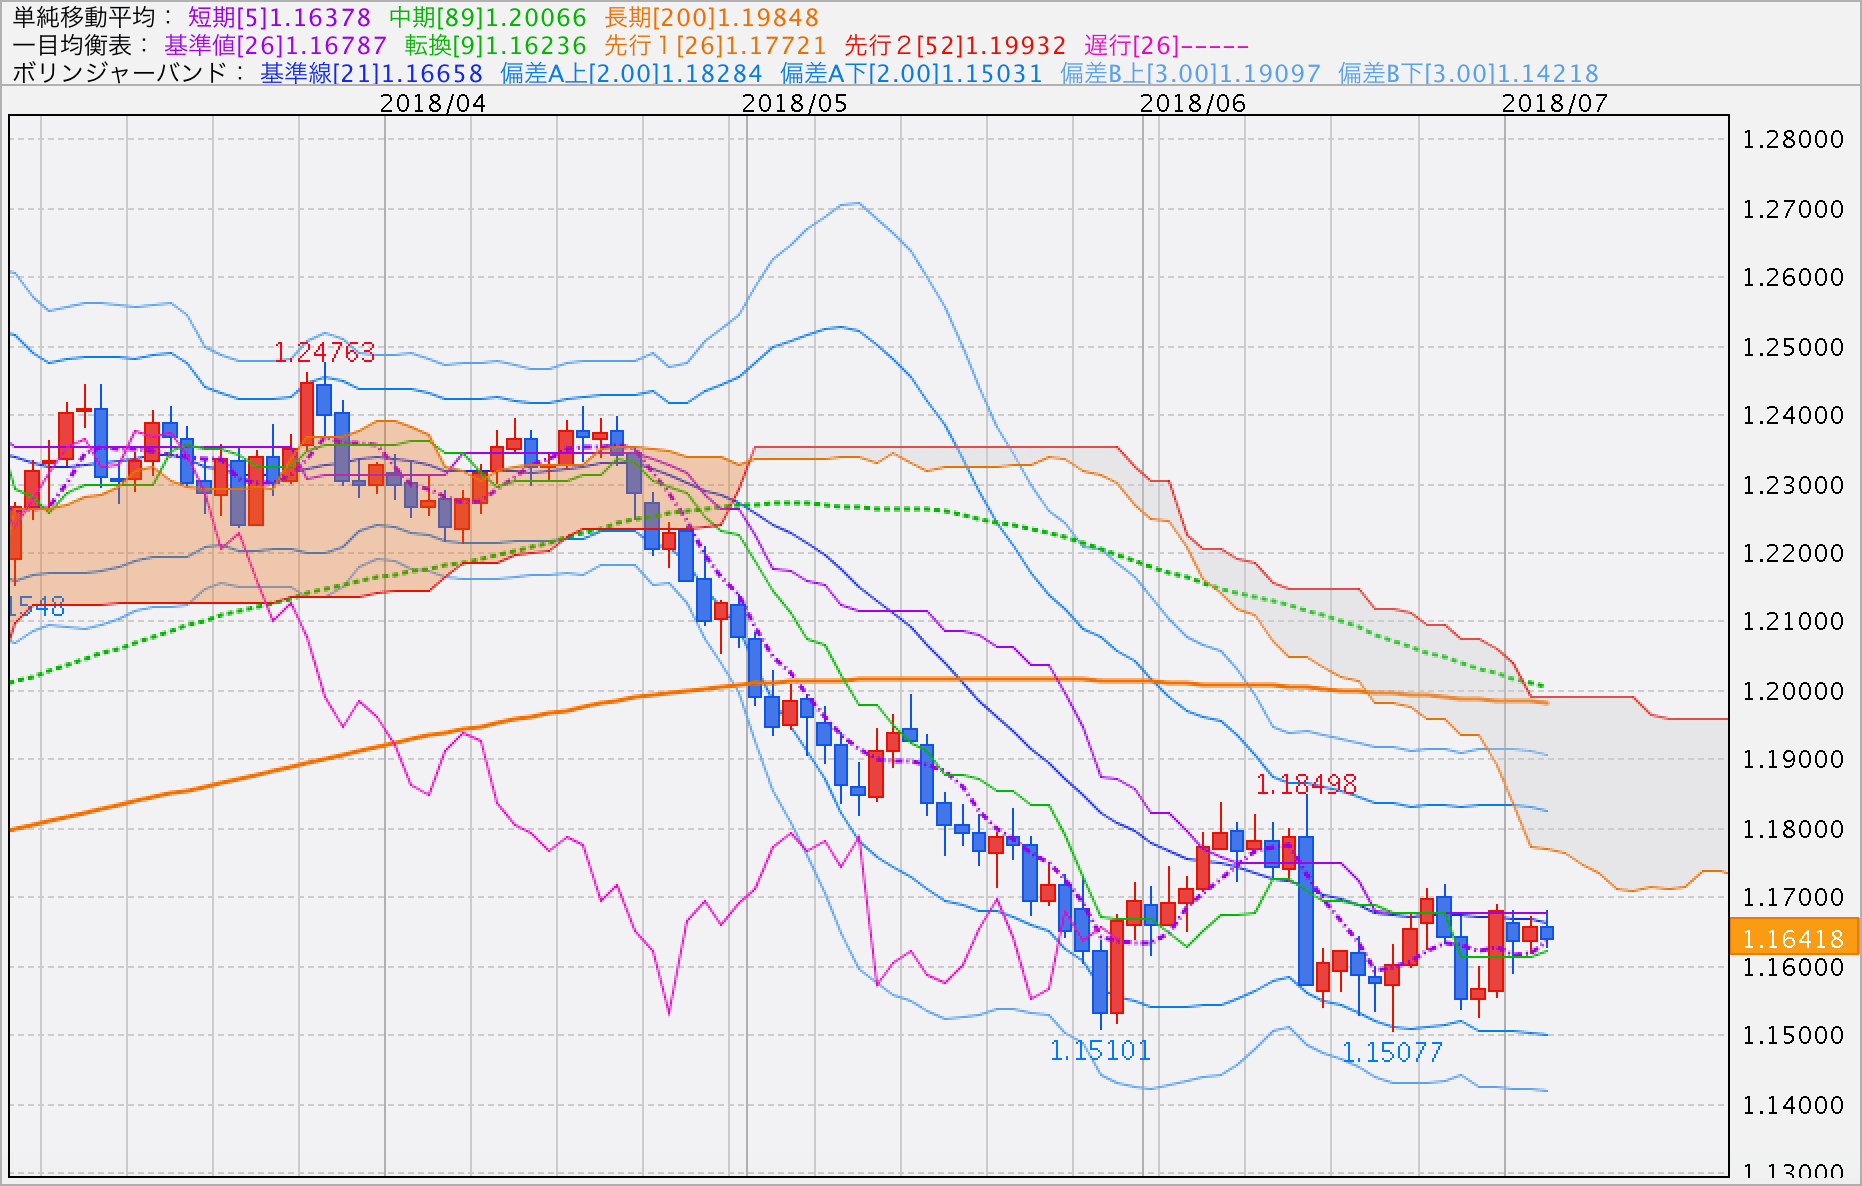Click the 1.17000 price axis label
The height and width of the screenshot is (1186, 1862).
click(x=1793, y=897)
